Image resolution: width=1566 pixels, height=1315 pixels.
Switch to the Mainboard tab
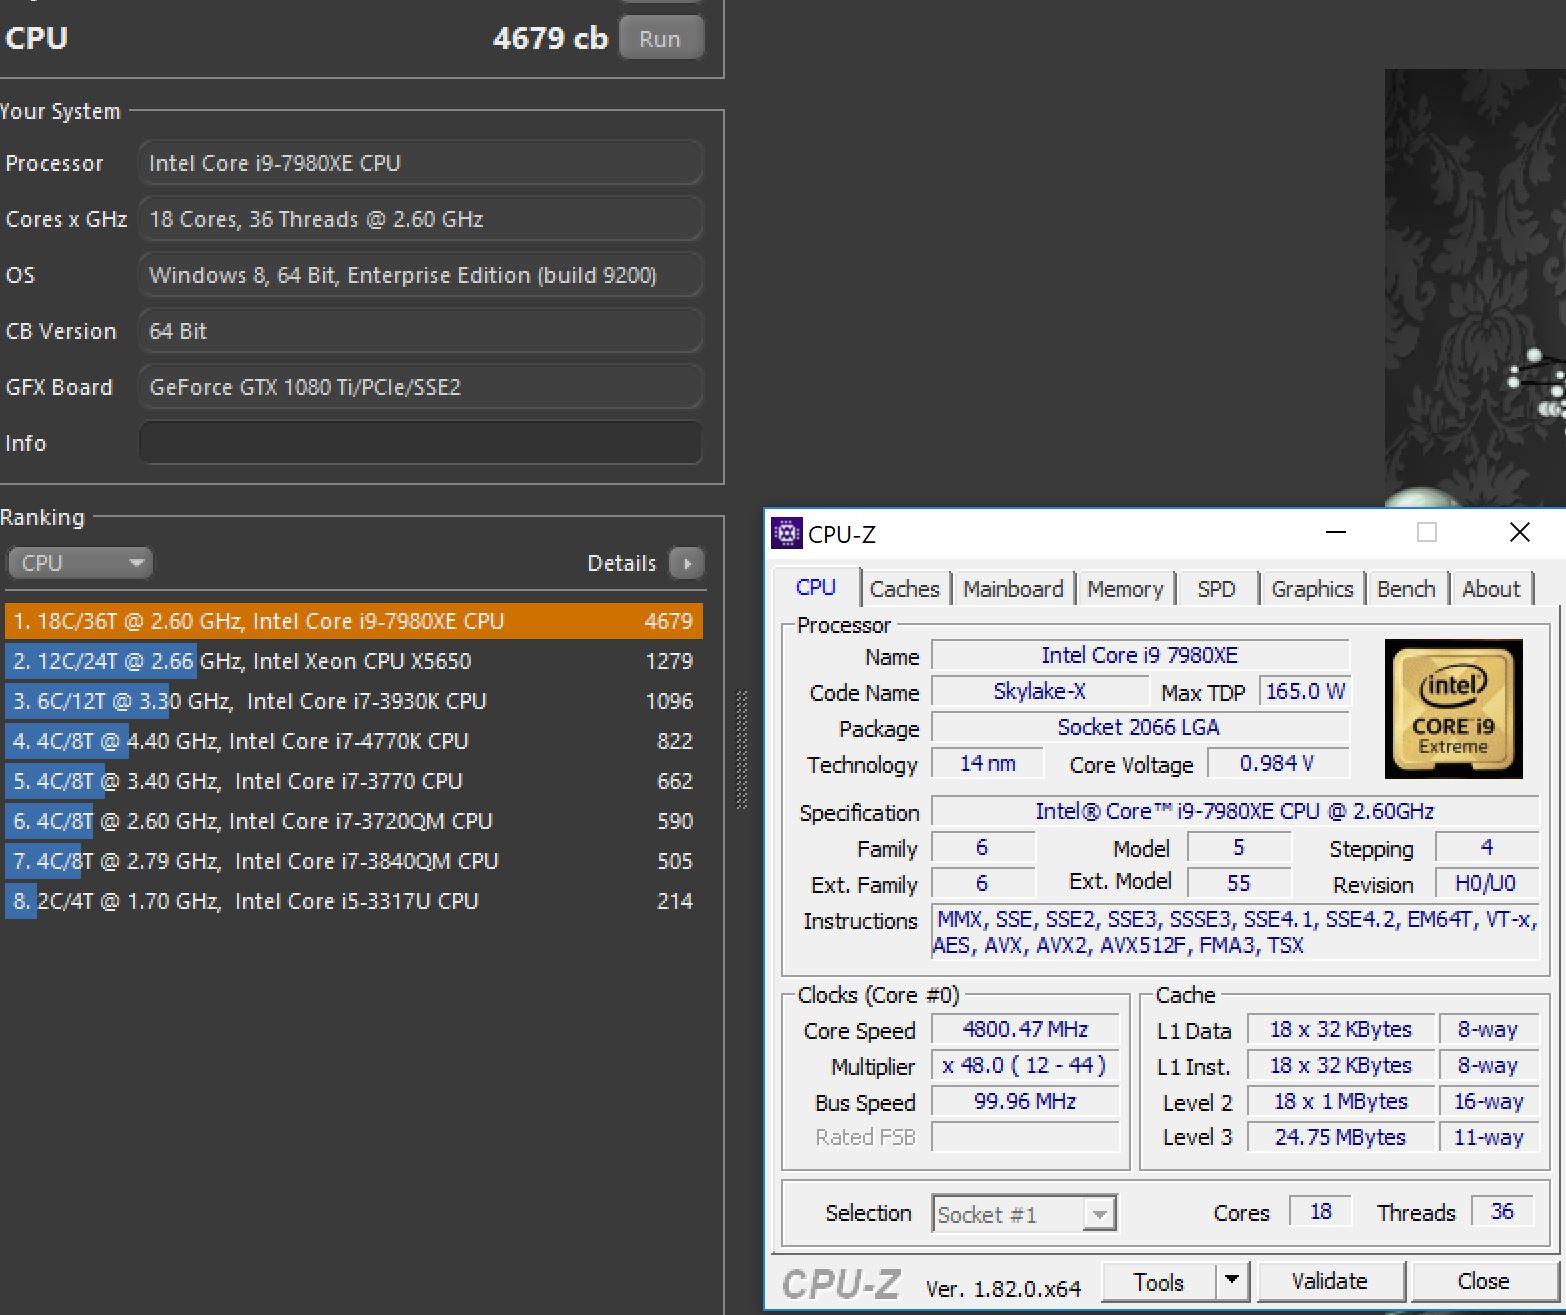(x=1013, y=589)
